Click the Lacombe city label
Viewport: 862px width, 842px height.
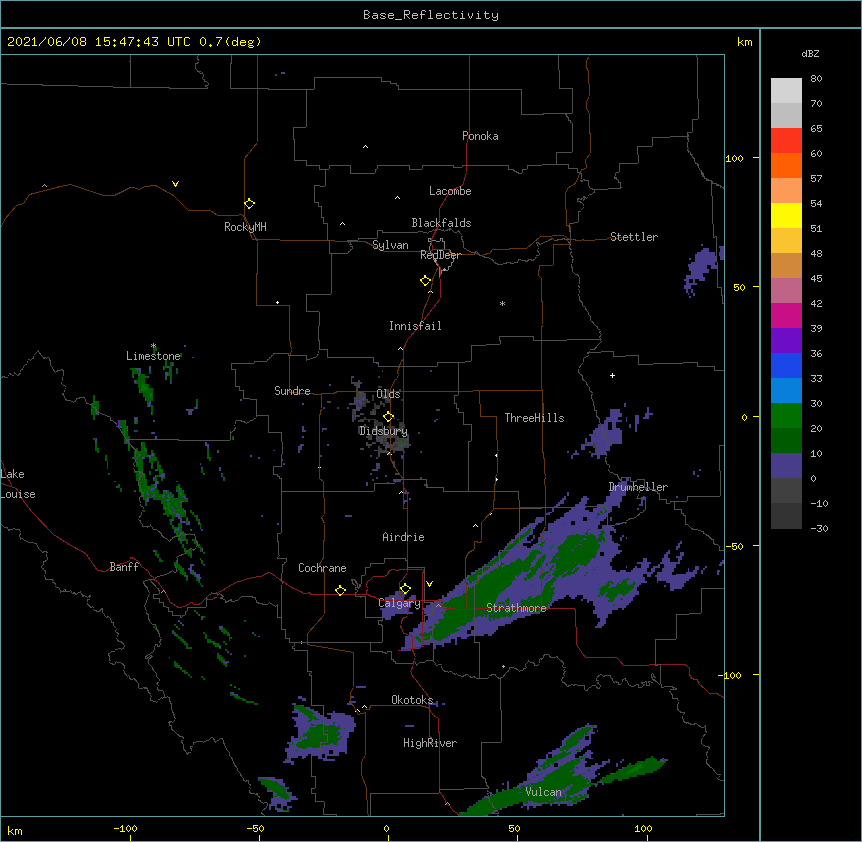point(450,191)
